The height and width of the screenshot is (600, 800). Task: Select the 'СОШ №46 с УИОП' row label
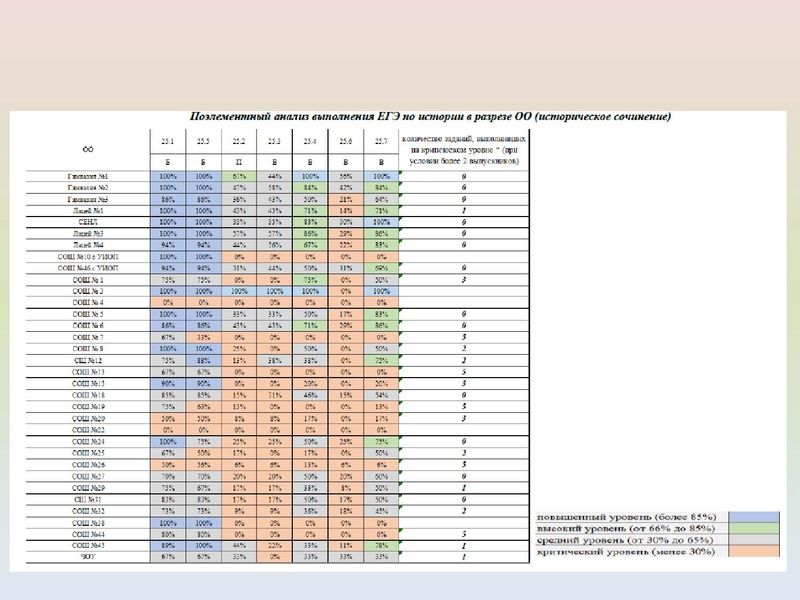click(x=82, y=268)
